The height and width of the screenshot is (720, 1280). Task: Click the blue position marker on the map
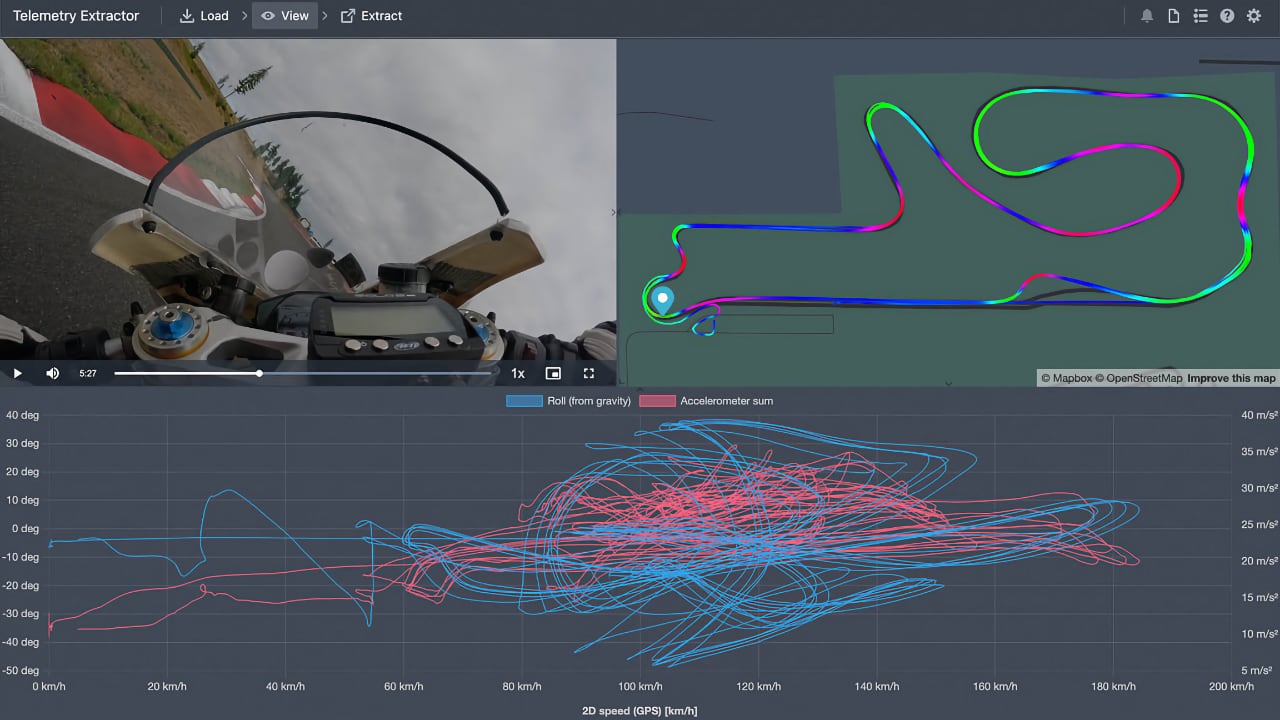(662, 298)
